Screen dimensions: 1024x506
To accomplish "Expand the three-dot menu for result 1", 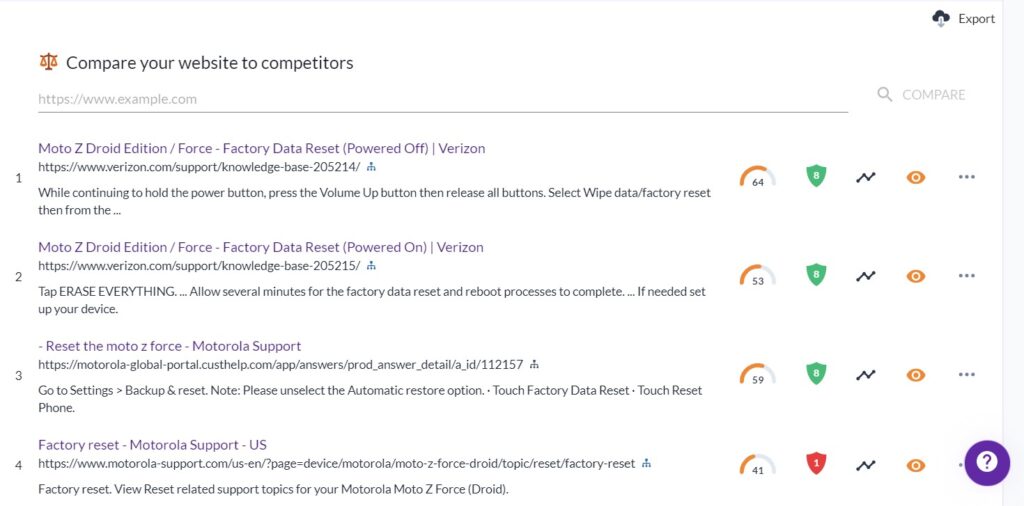I will tap(967, 177).
